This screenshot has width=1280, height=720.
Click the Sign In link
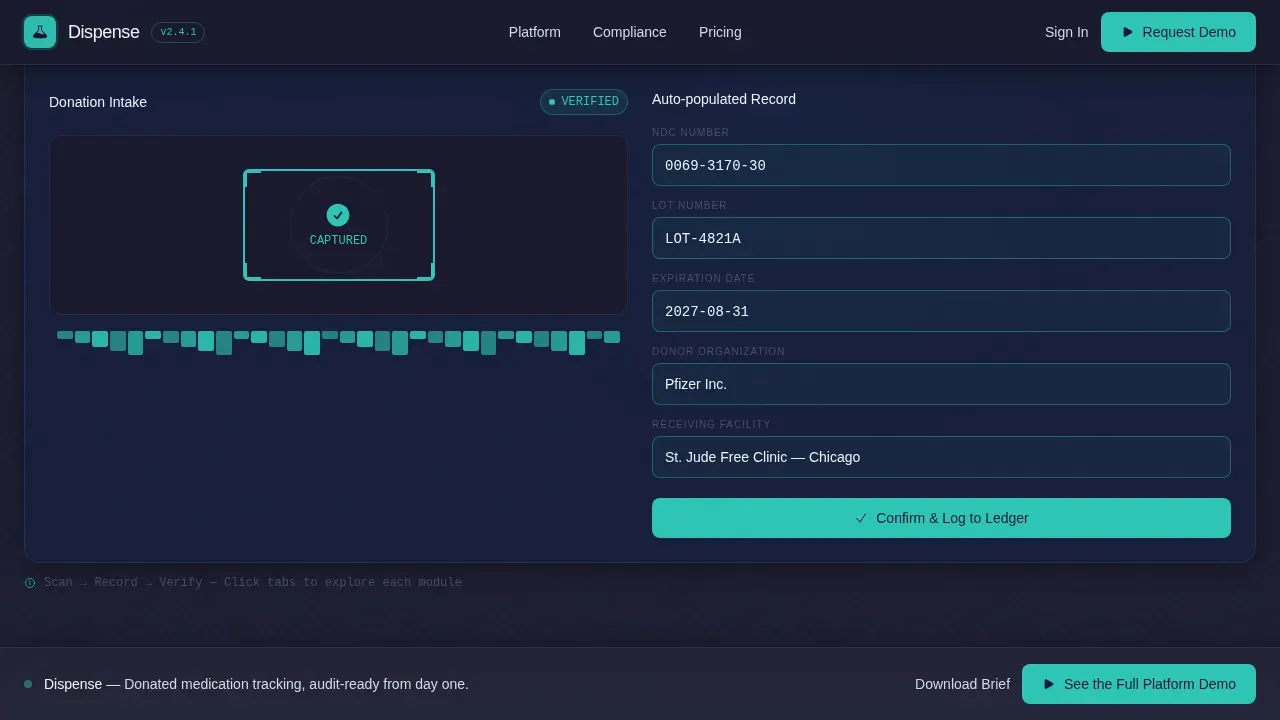[1066, 32]
